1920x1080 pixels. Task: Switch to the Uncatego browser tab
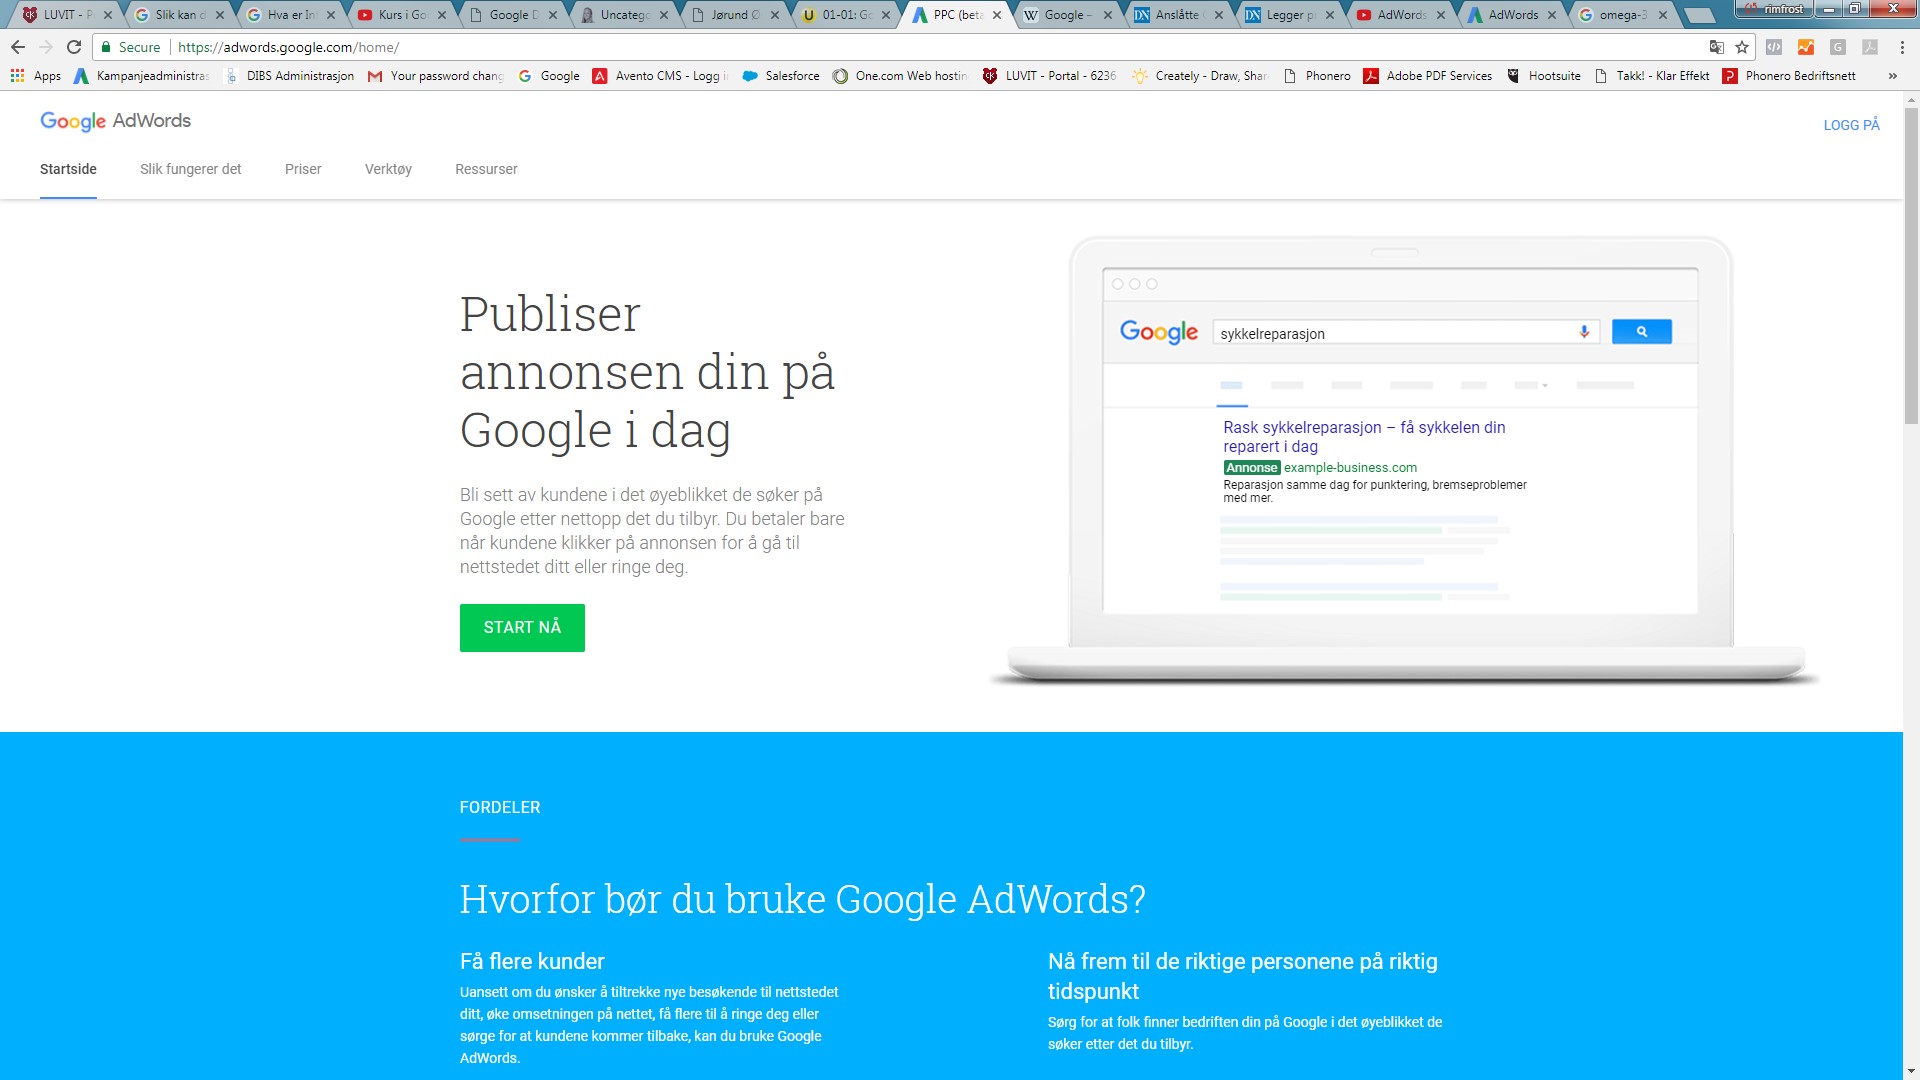point(623,15)
